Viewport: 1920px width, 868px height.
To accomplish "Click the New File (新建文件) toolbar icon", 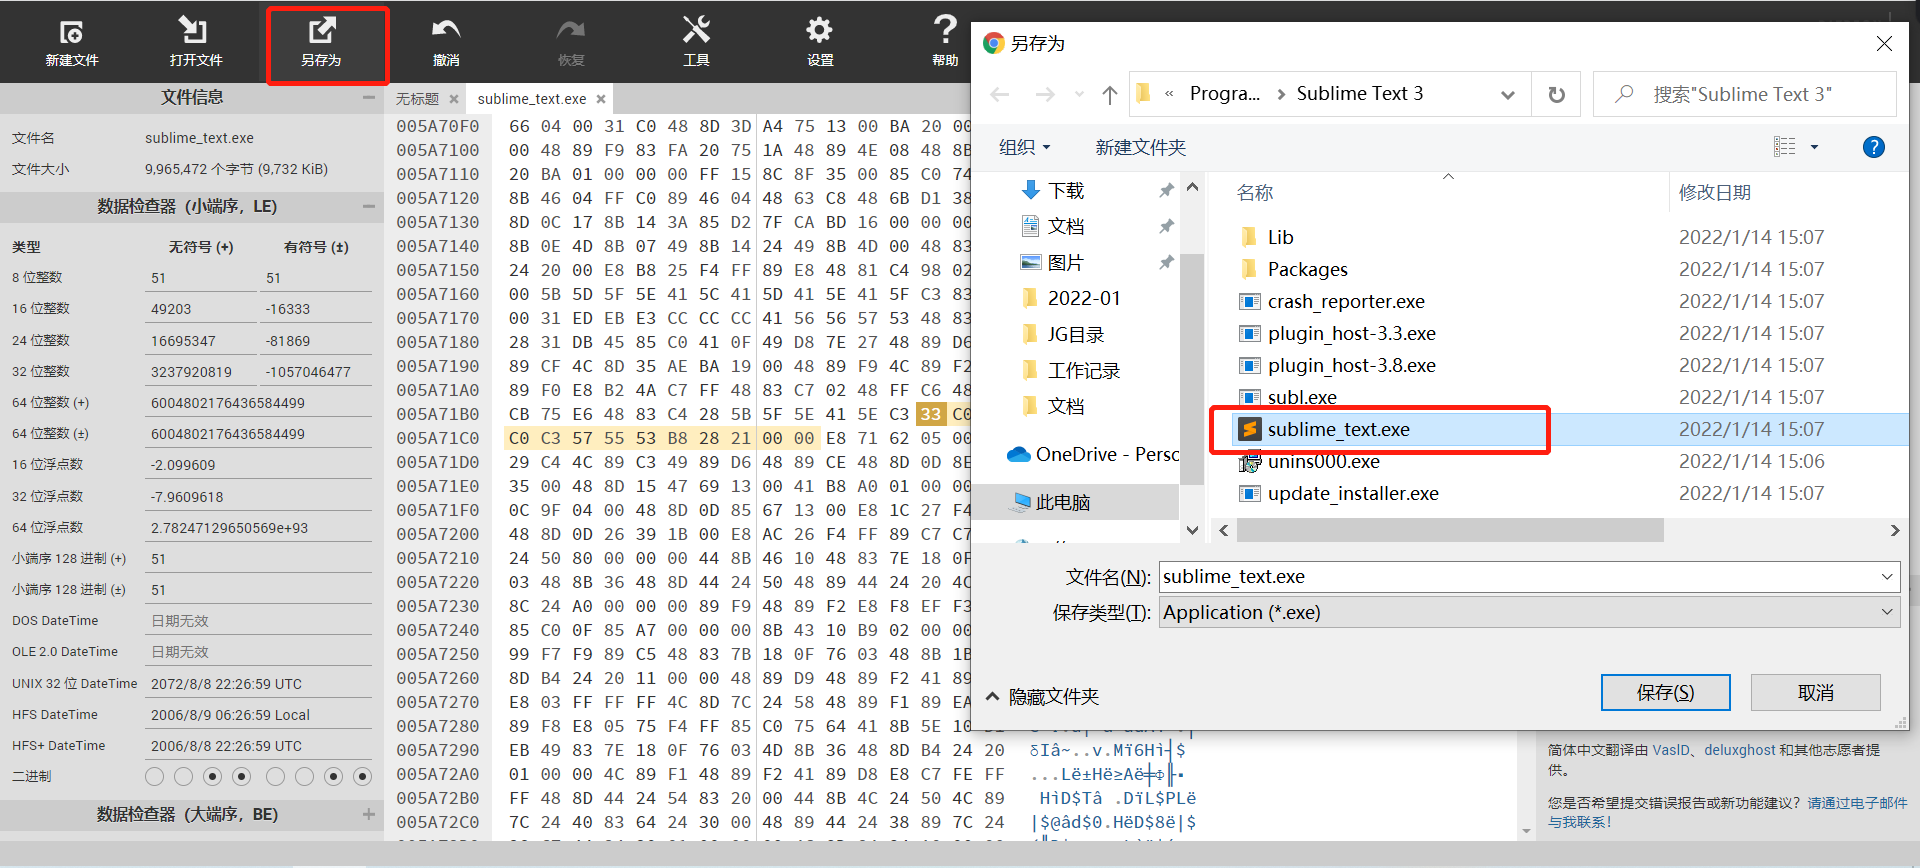I will [x=72, y=43].
